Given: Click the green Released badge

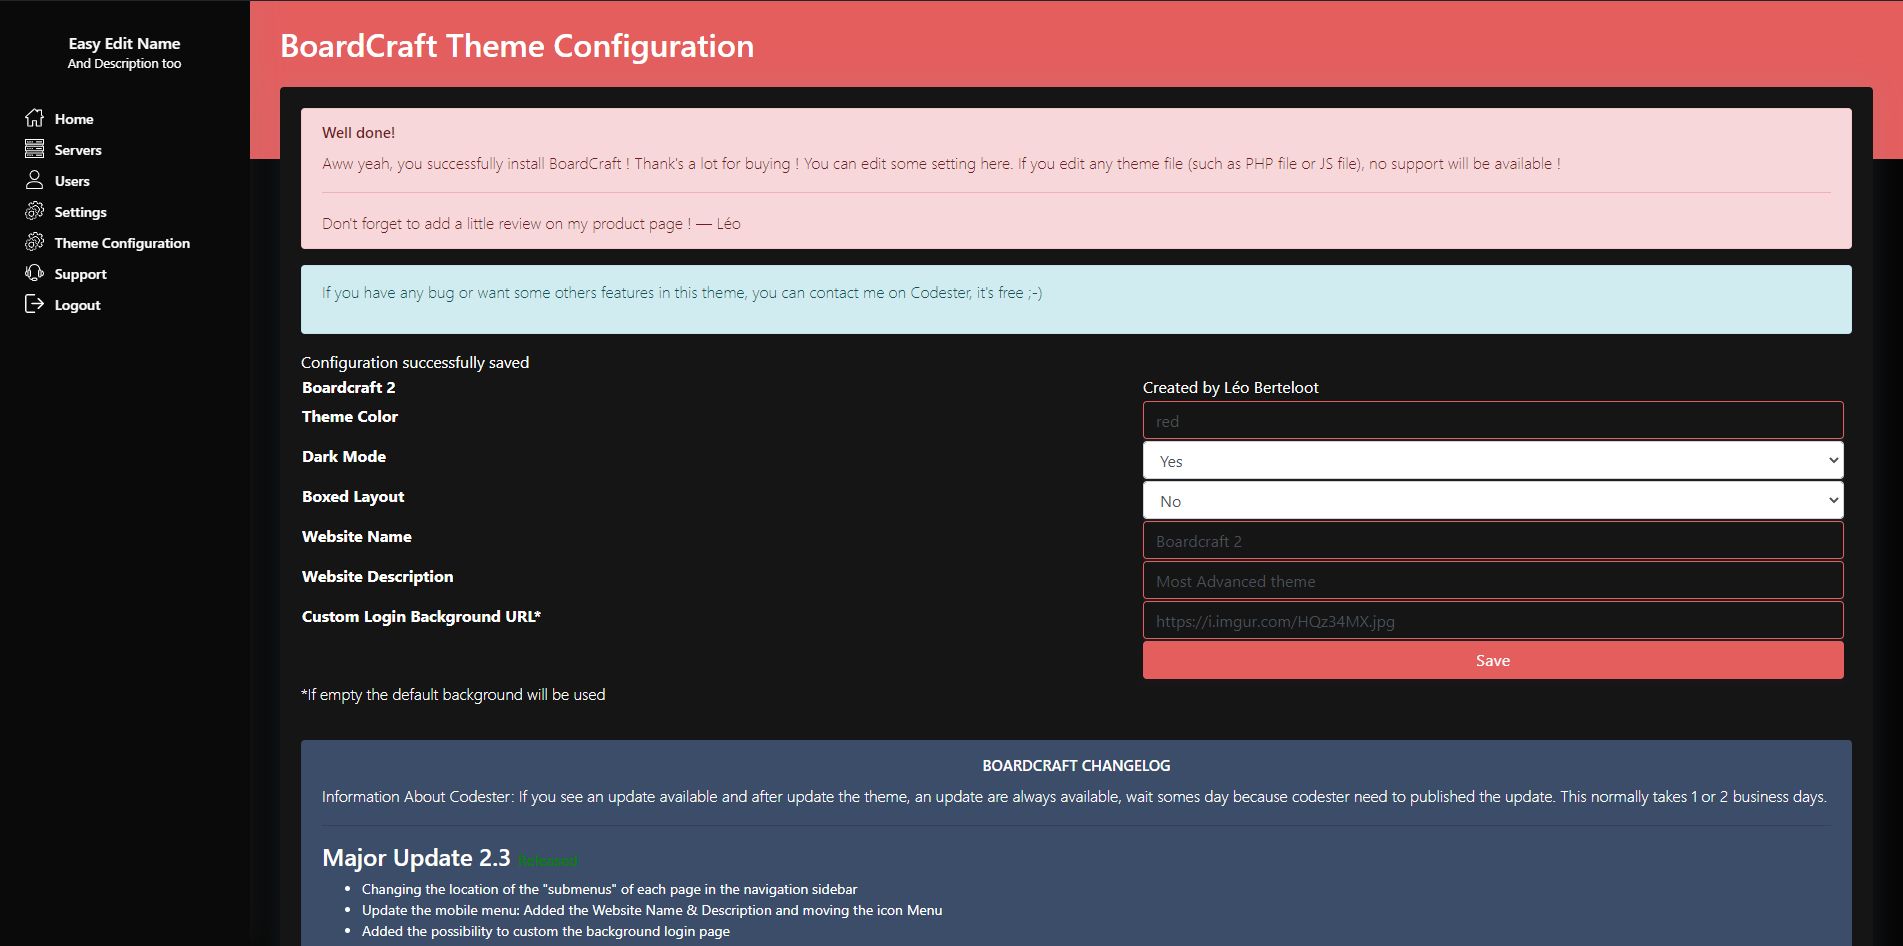Looking at the screenshot, I should coord(547,861).
